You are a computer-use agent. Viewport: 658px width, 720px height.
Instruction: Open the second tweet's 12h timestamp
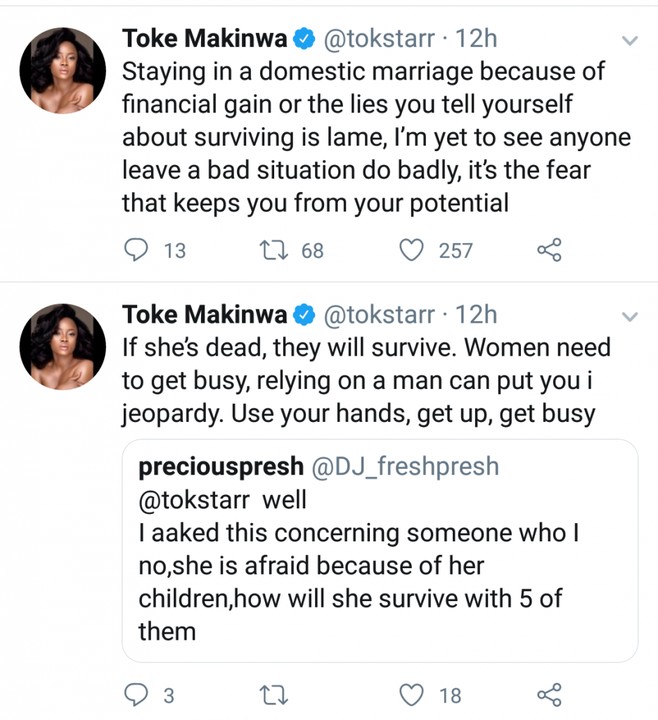pos(476,315)
